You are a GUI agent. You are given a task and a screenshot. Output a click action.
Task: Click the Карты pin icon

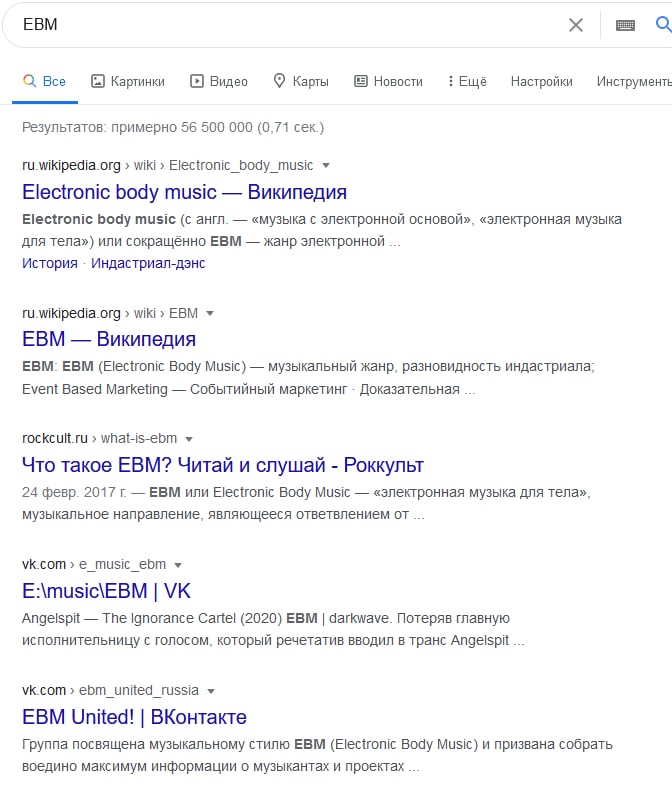pyautogui.click(x=279, y=80)
